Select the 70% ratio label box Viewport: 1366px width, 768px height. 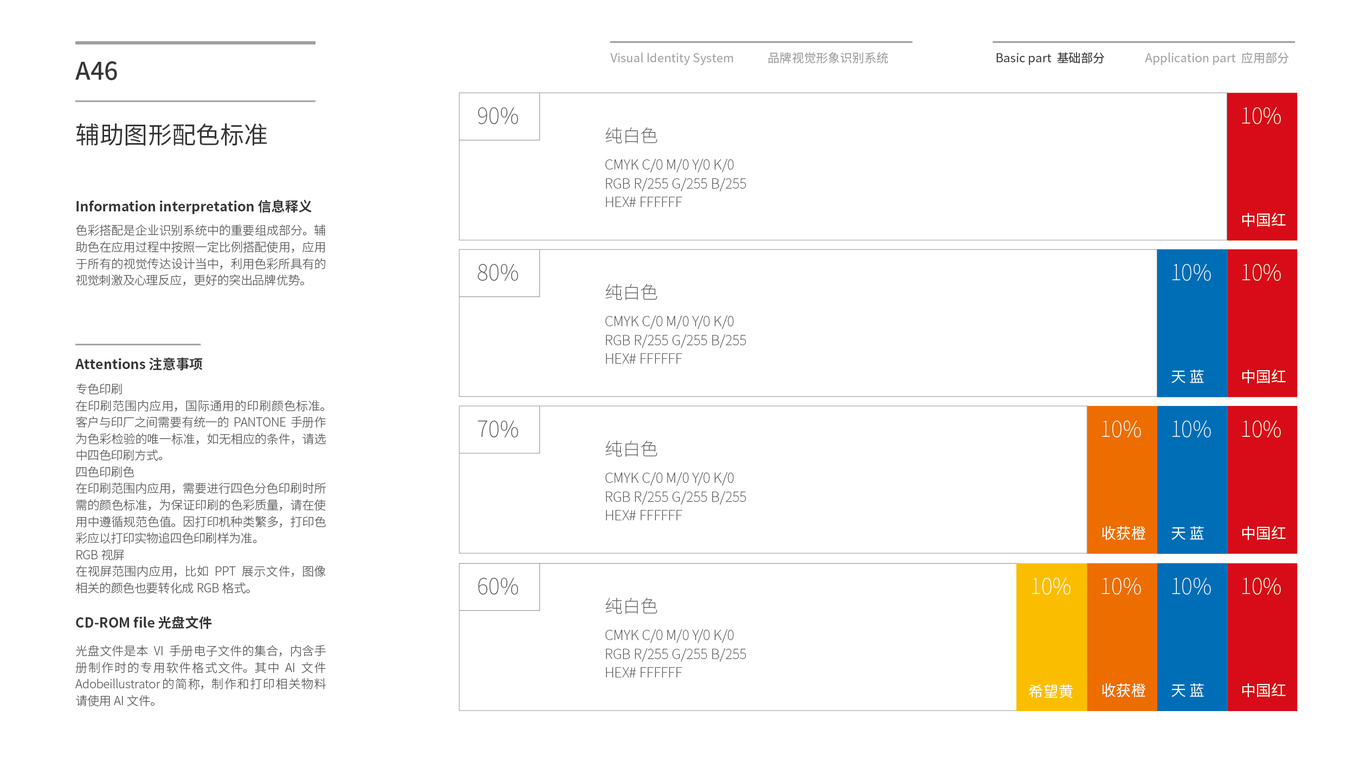click(x=499, y=430)
